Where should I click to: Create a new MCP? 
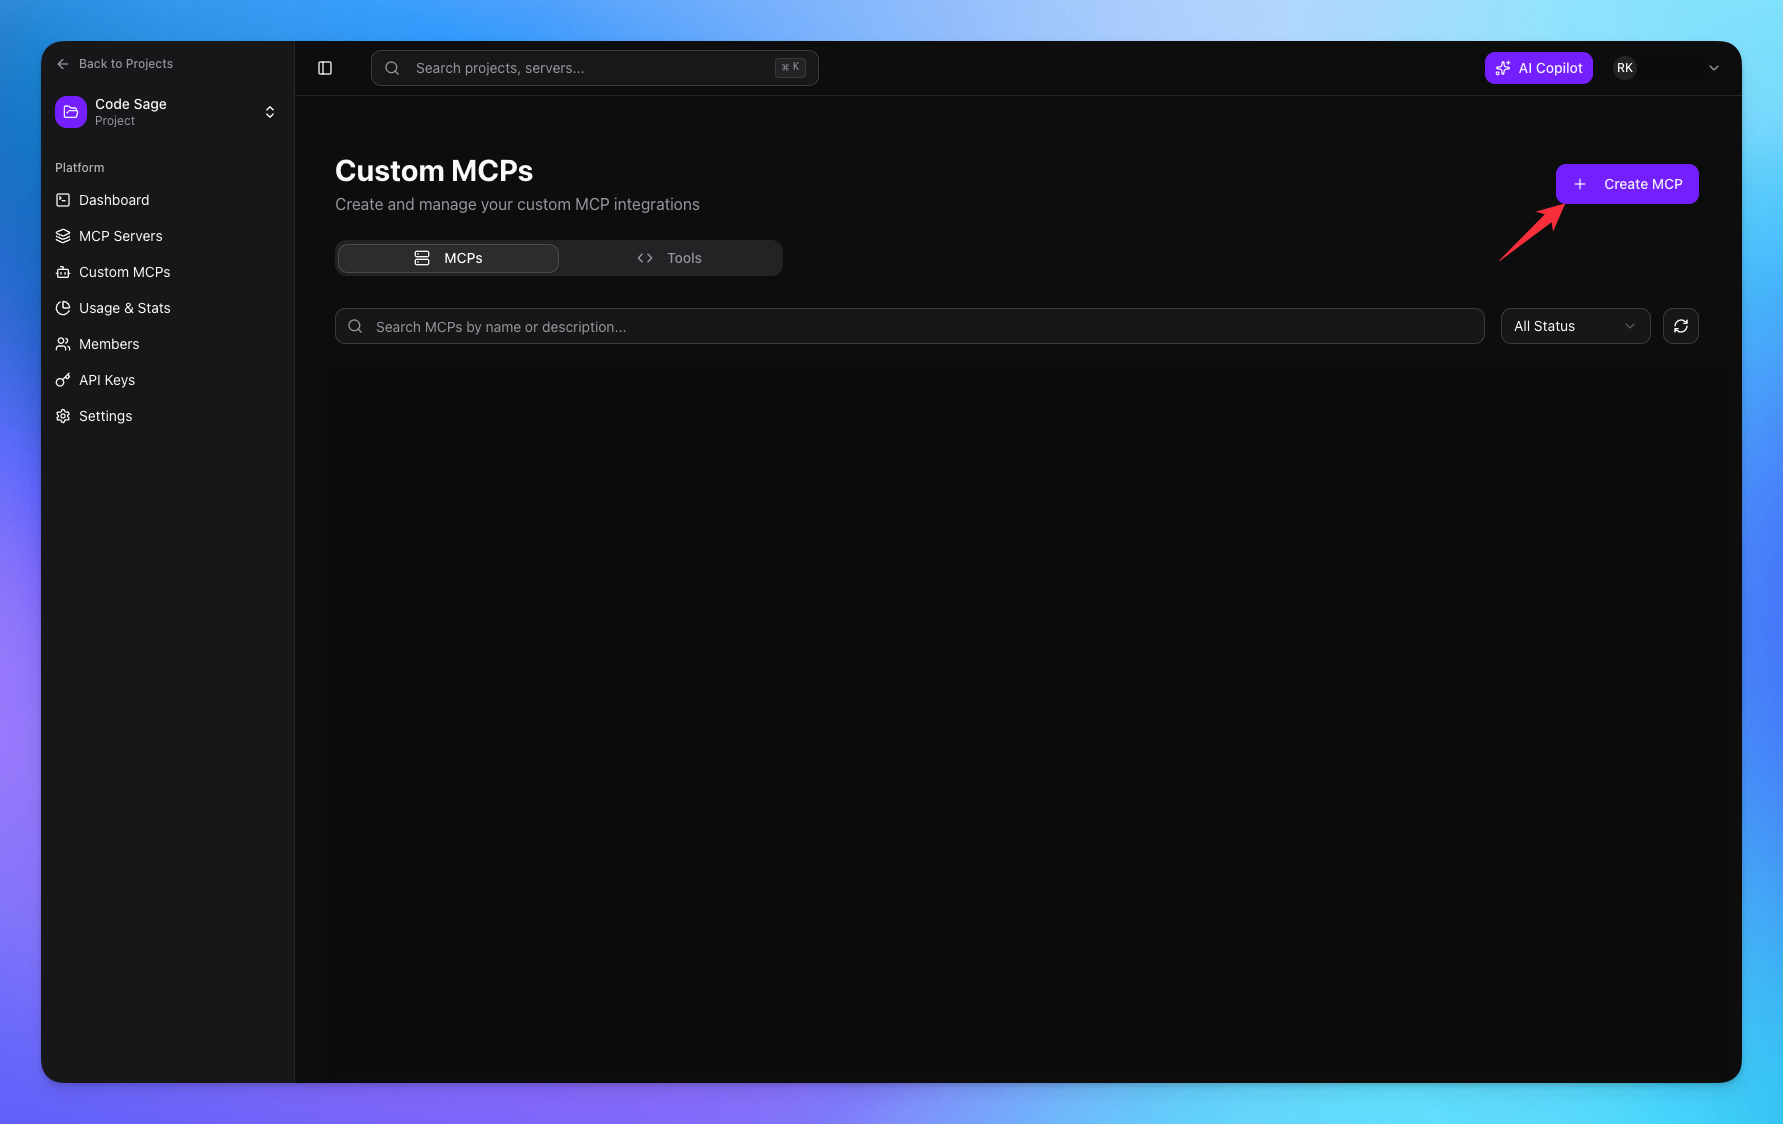pyautogui.click(x=1626, y=184)
